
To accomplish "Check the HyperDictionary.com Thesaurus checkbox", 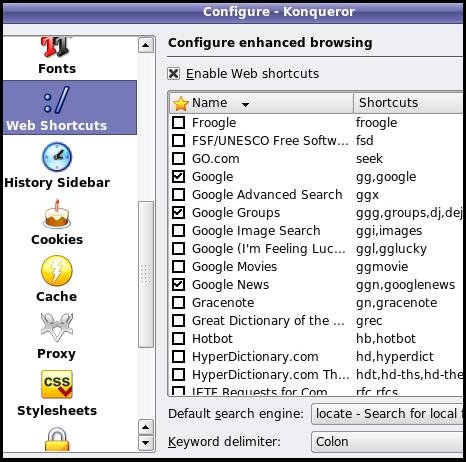I will coord(178,374).
